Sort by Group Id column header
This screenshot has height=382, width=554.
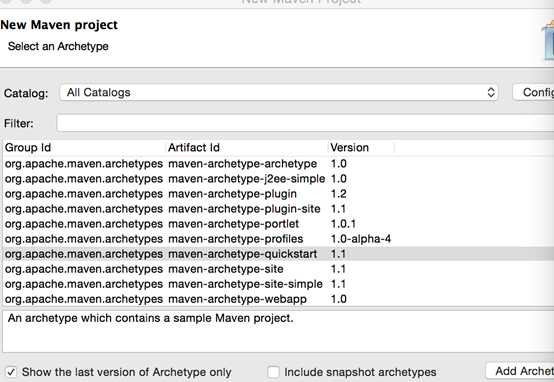pos(84,148)
